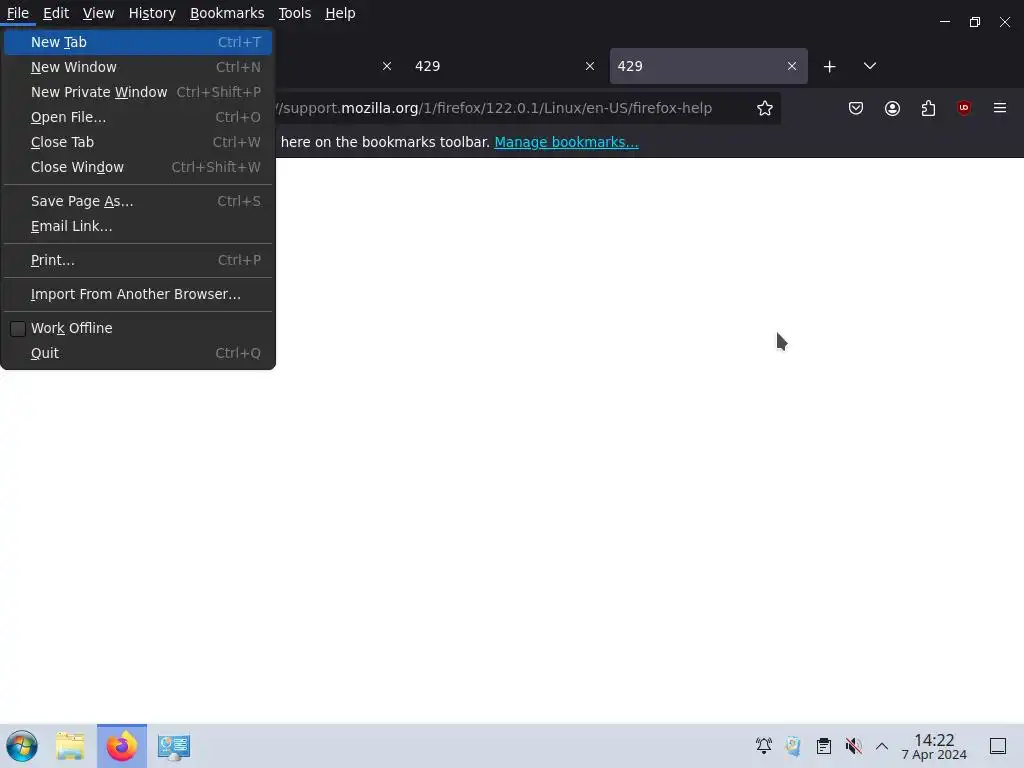Select the rightmost active 429 tab
The image size is (1024, 768).
pos(709,66)
